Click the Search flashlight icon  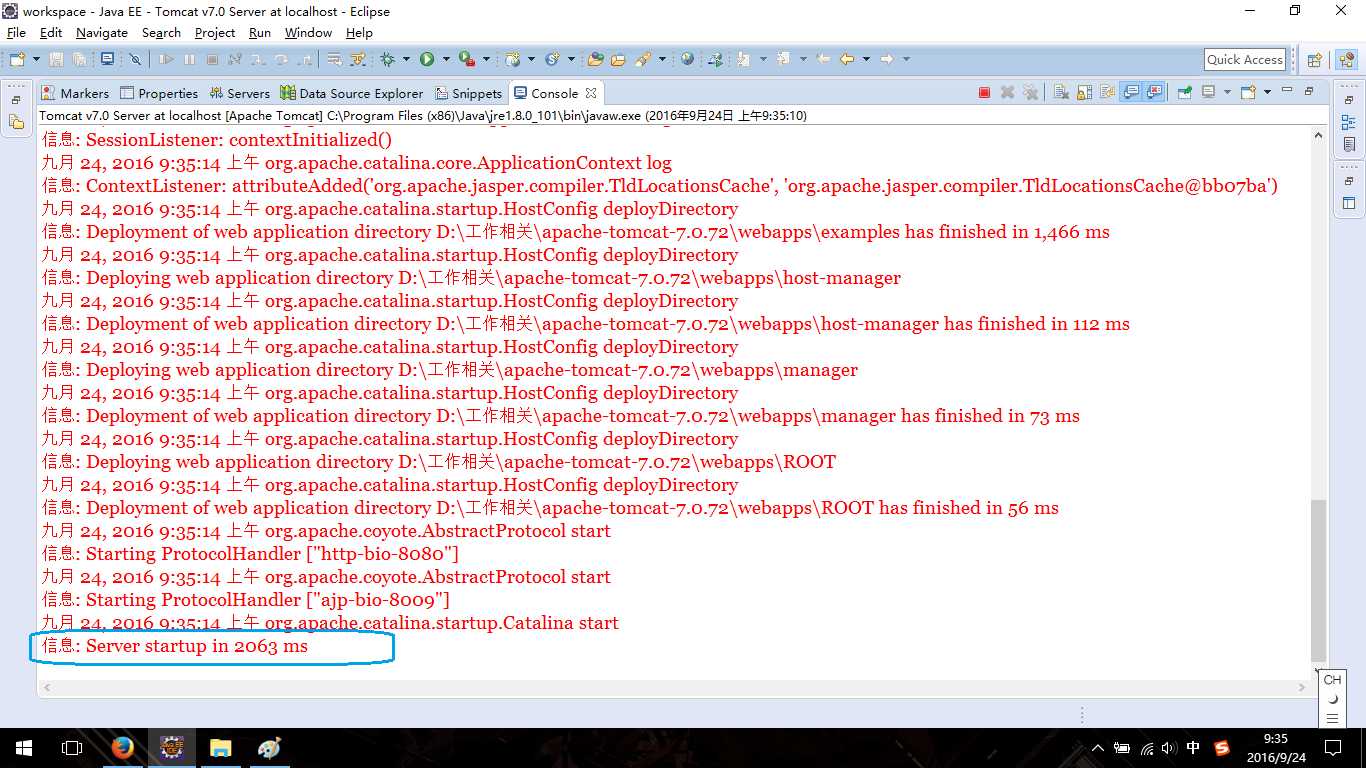[x=642, y=60]
